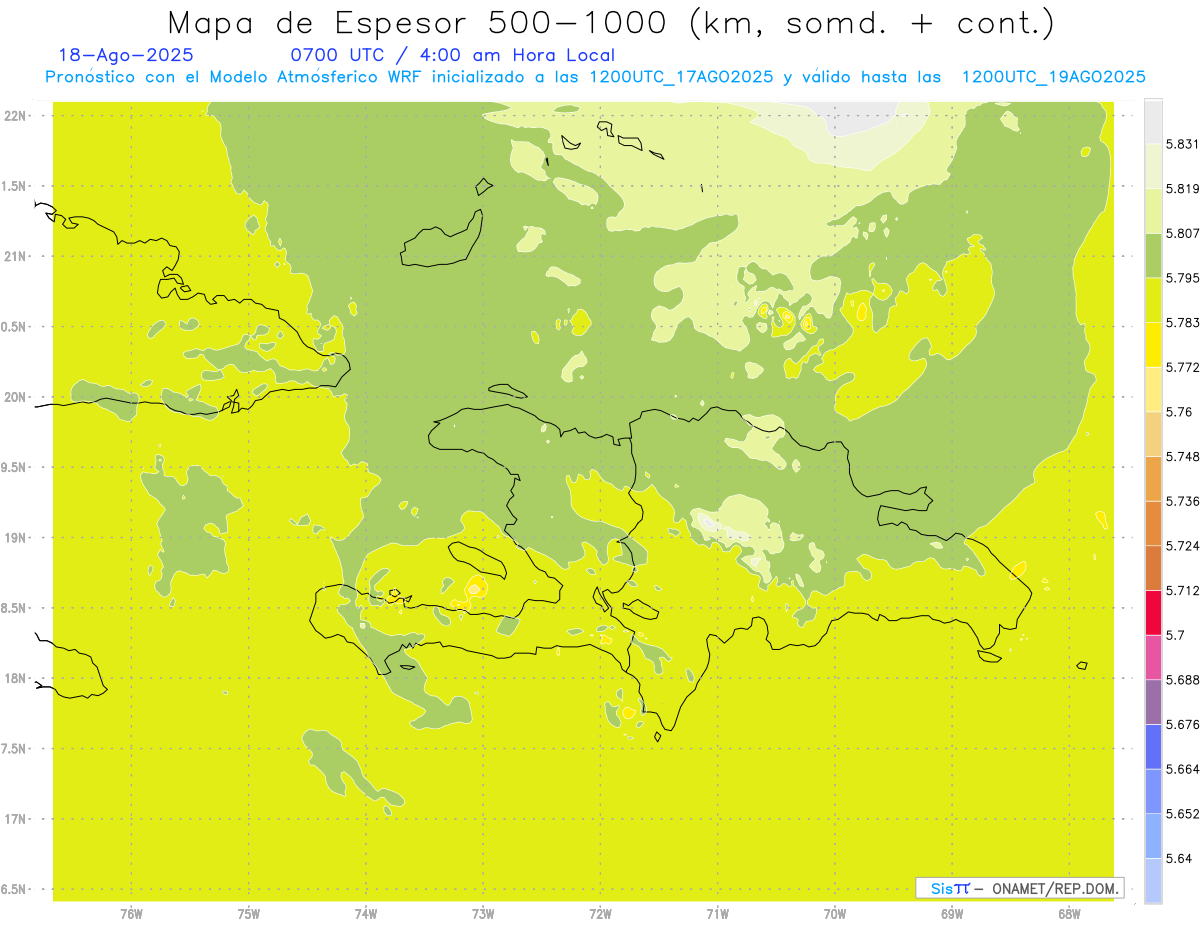Click the latitude axis label '7.5N'
This screenshot has width=1200, height=927.
click(15, 750)
